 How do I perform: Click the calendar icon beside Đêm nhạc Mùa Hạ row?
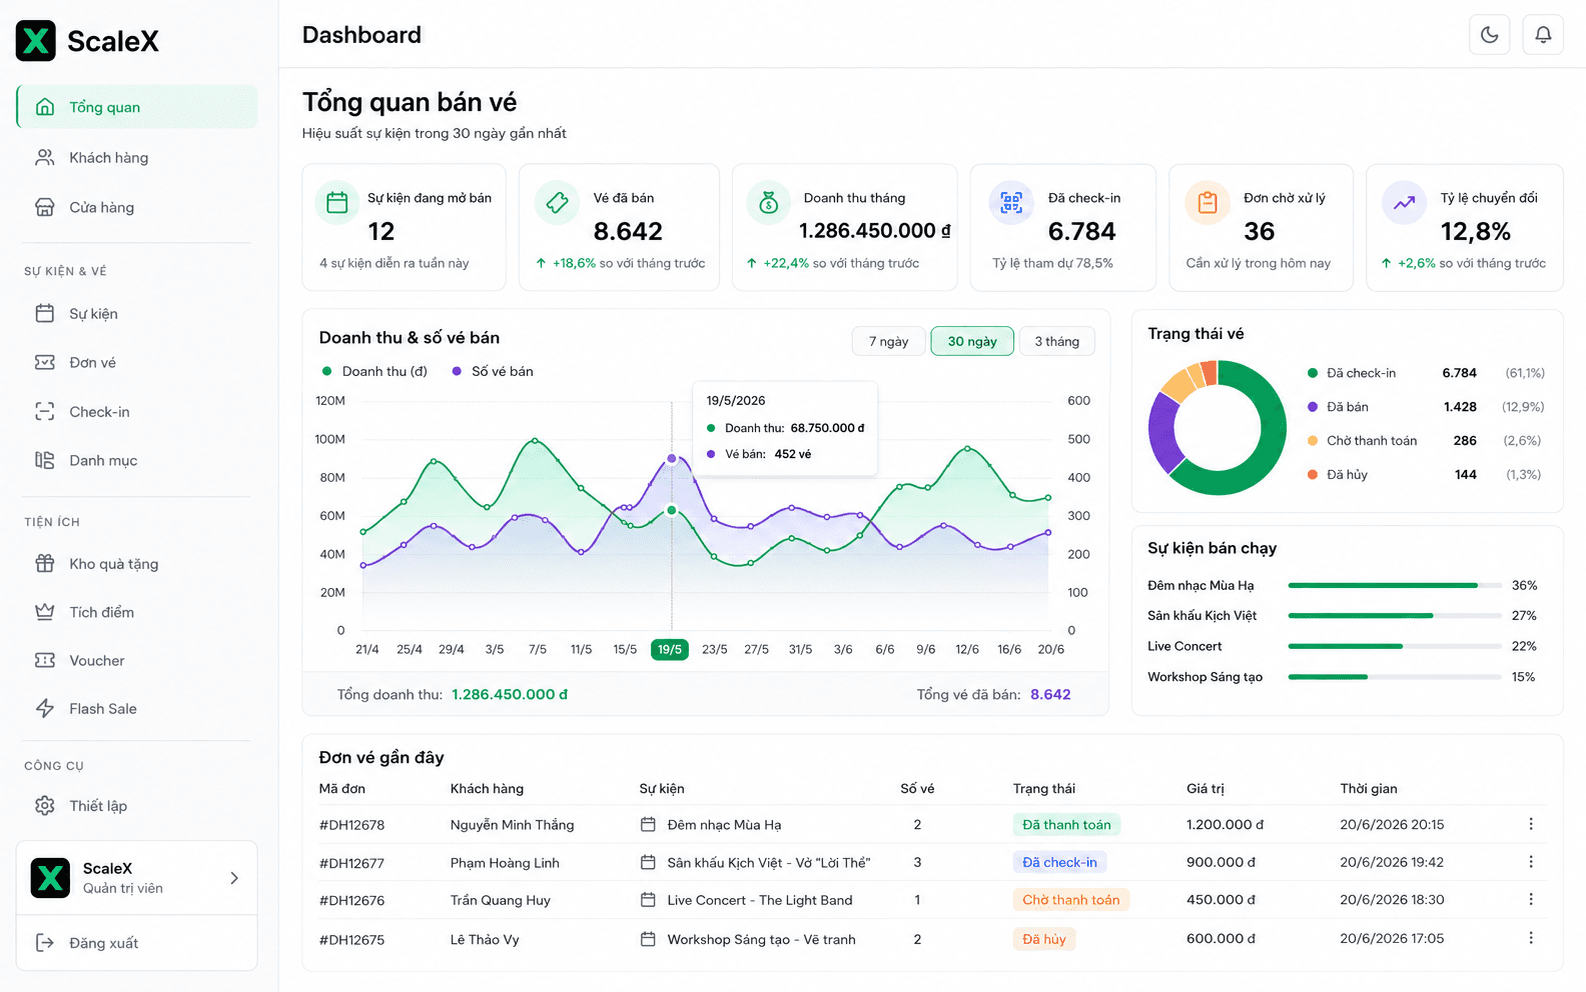point(648,825)
